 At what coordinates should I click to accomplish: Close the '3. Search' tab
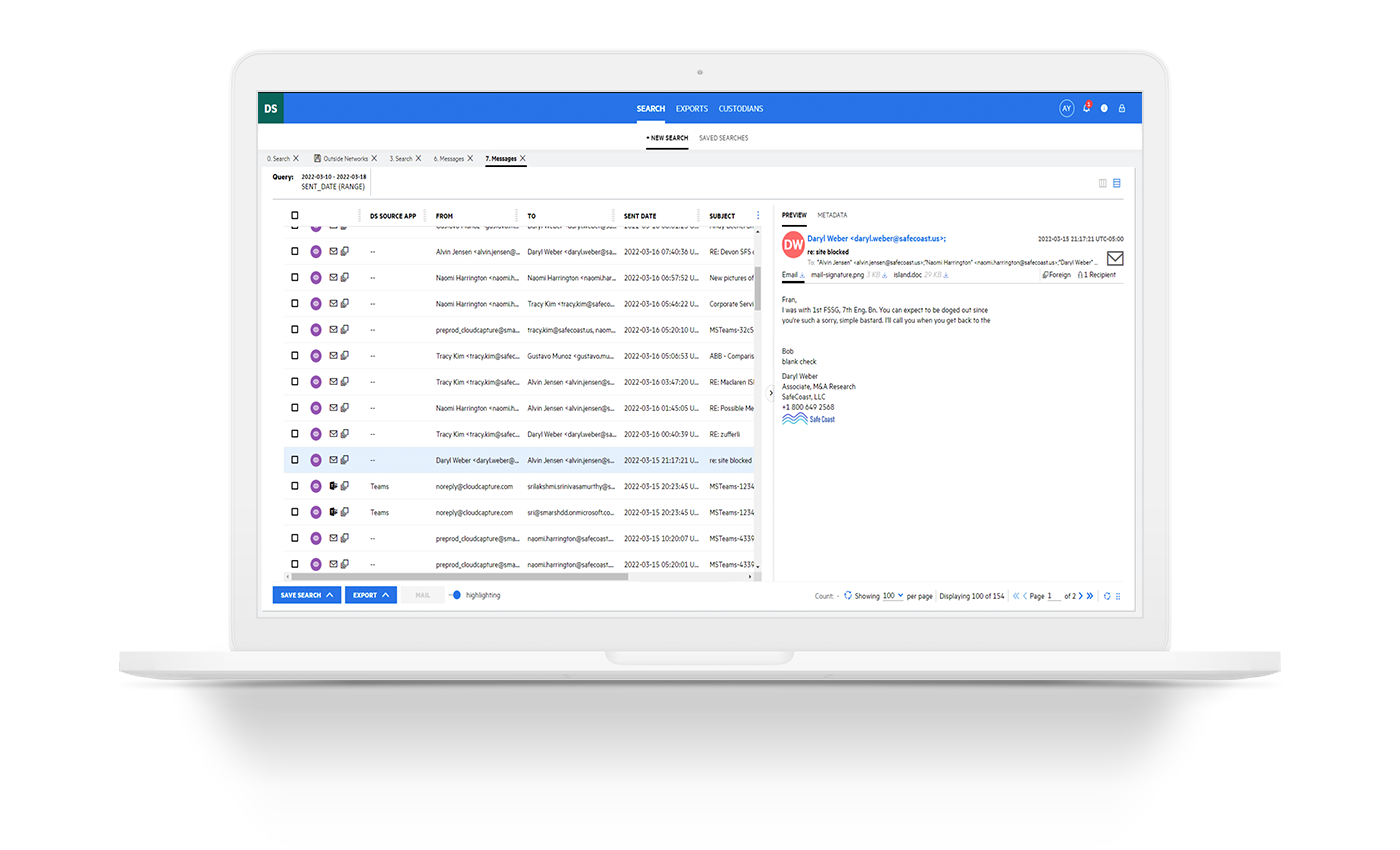[419, 158]
